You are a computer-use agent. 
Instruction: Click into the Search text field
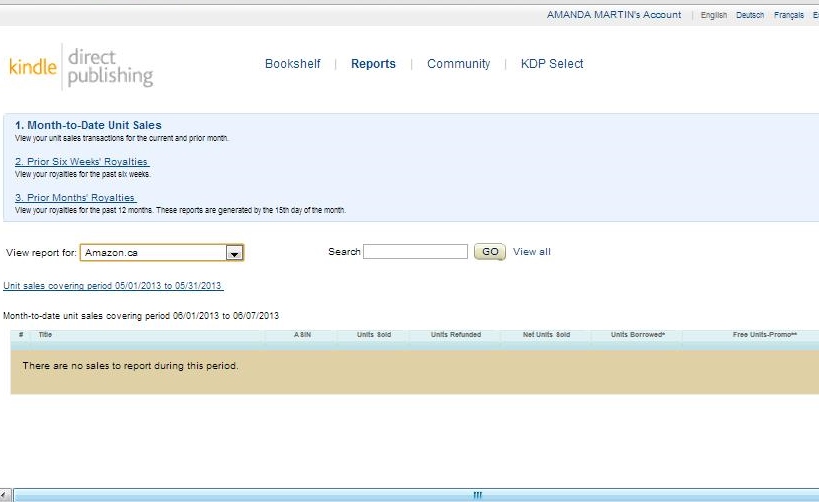pyautogui.click(x=415, y=252)
